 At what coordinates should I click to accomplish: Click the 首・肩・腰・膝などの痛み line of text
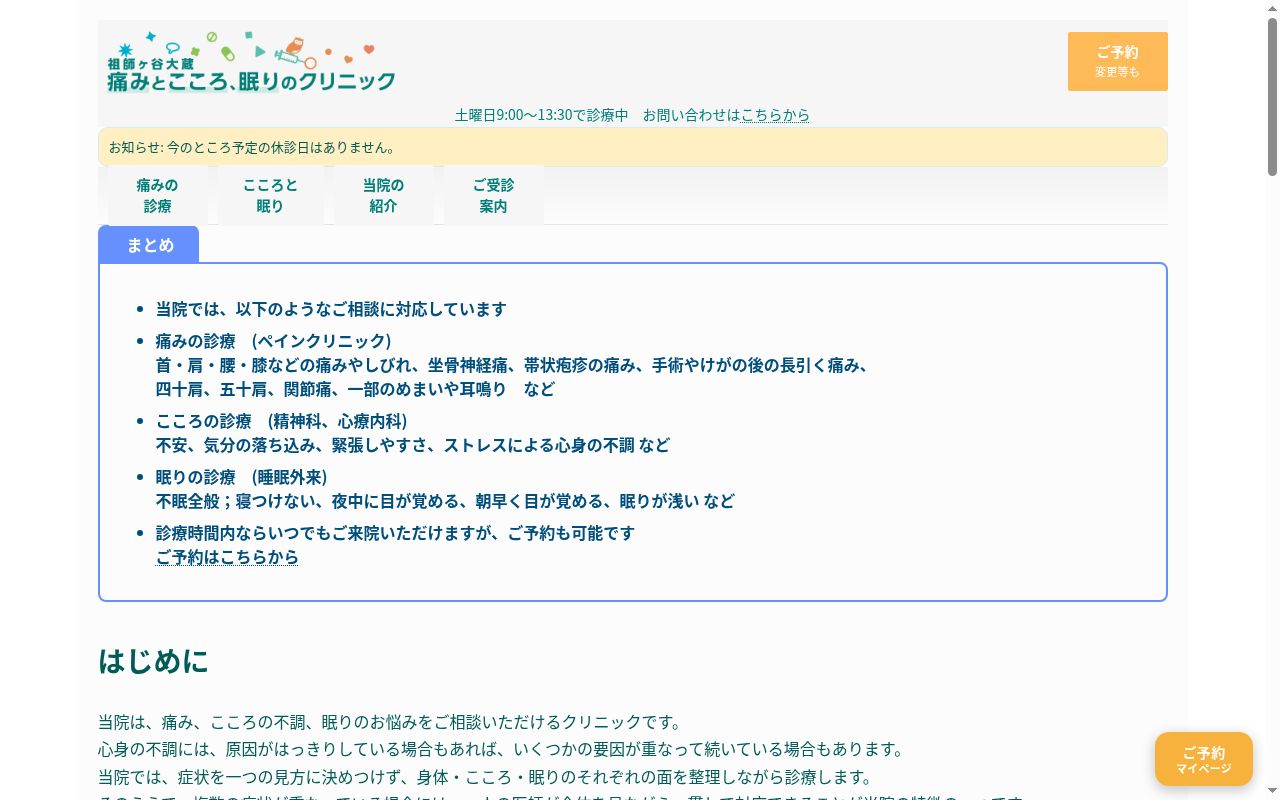[x=512, y=365]
